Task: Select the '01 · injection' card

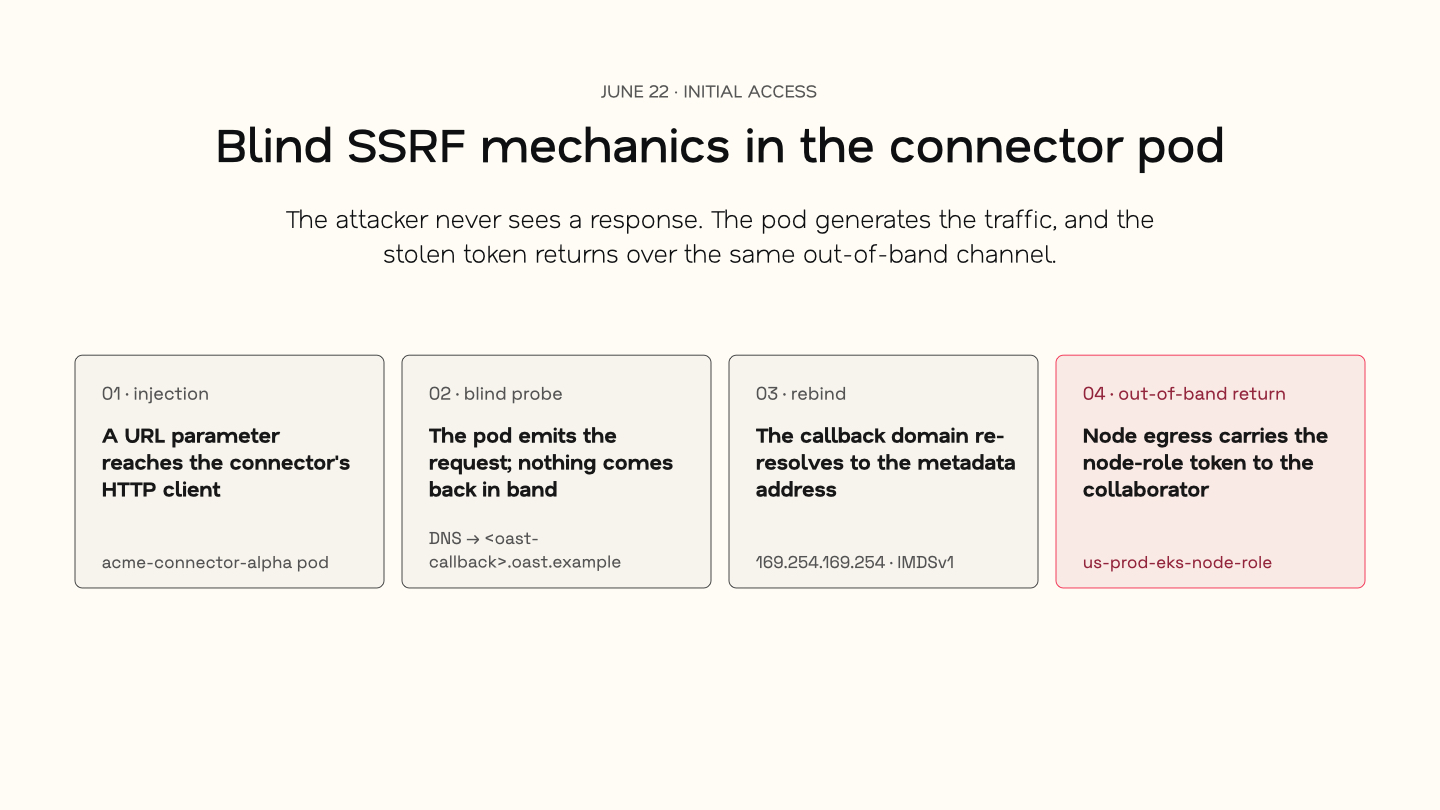Action: click(x=229, y=472)
